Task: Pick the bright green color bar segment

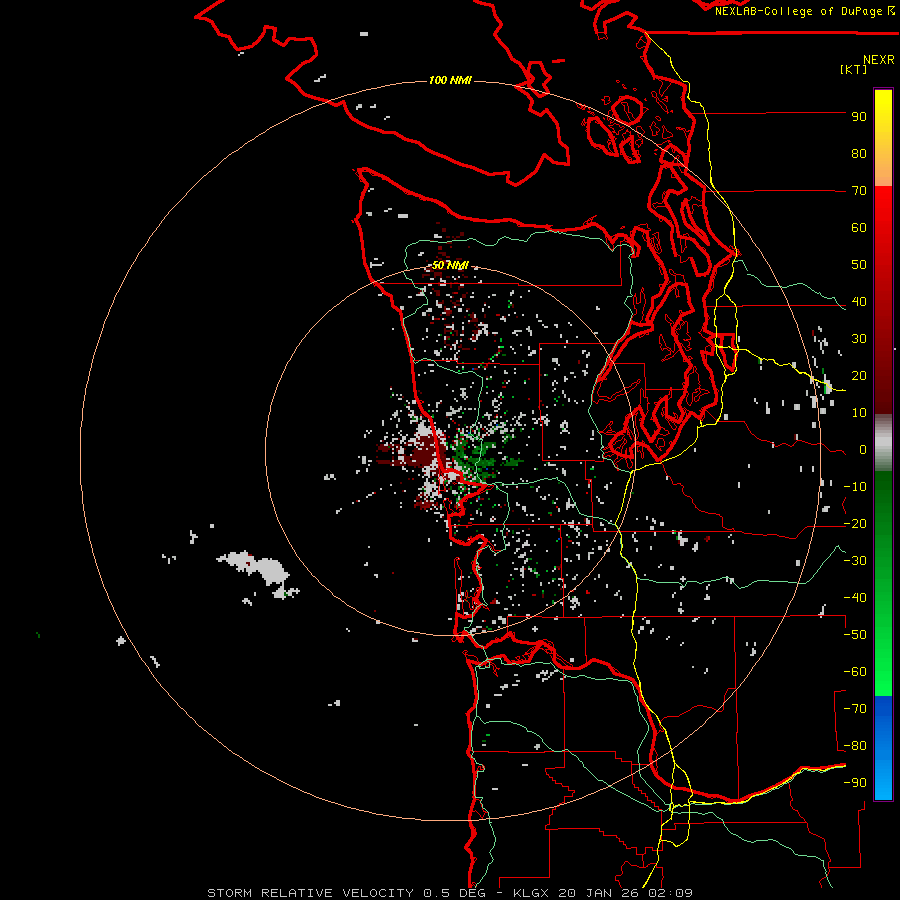Action: (x=883, y=677)
